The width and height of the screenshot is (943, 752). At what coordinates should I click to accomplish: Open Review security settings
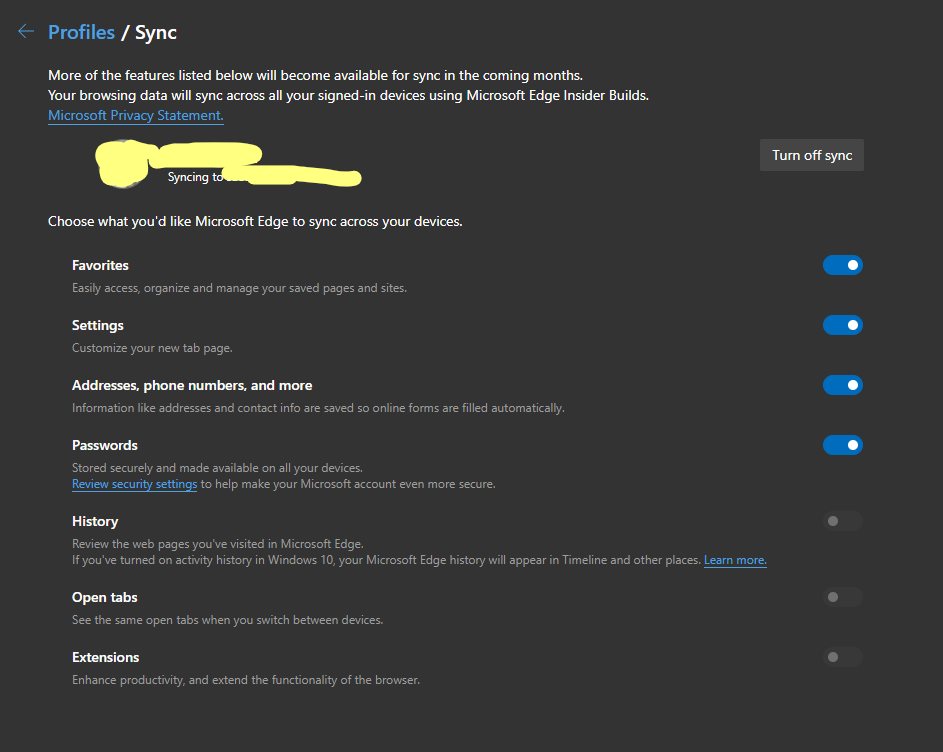click(x=134, y=483)
